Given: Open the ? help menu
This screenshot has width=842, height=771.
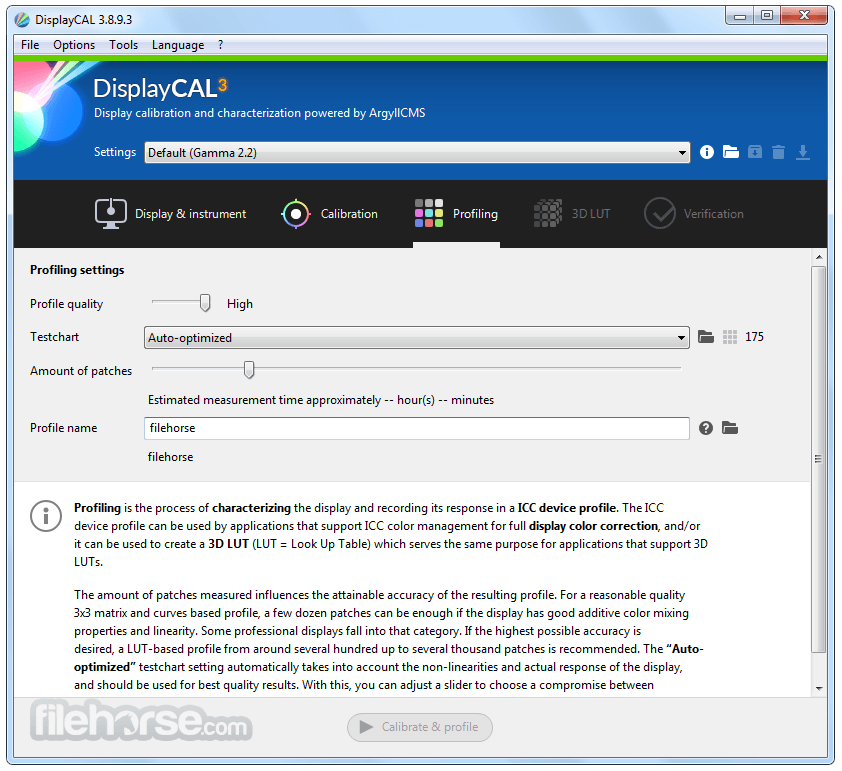Looking at the screenshot, I should tap(220, 45).
